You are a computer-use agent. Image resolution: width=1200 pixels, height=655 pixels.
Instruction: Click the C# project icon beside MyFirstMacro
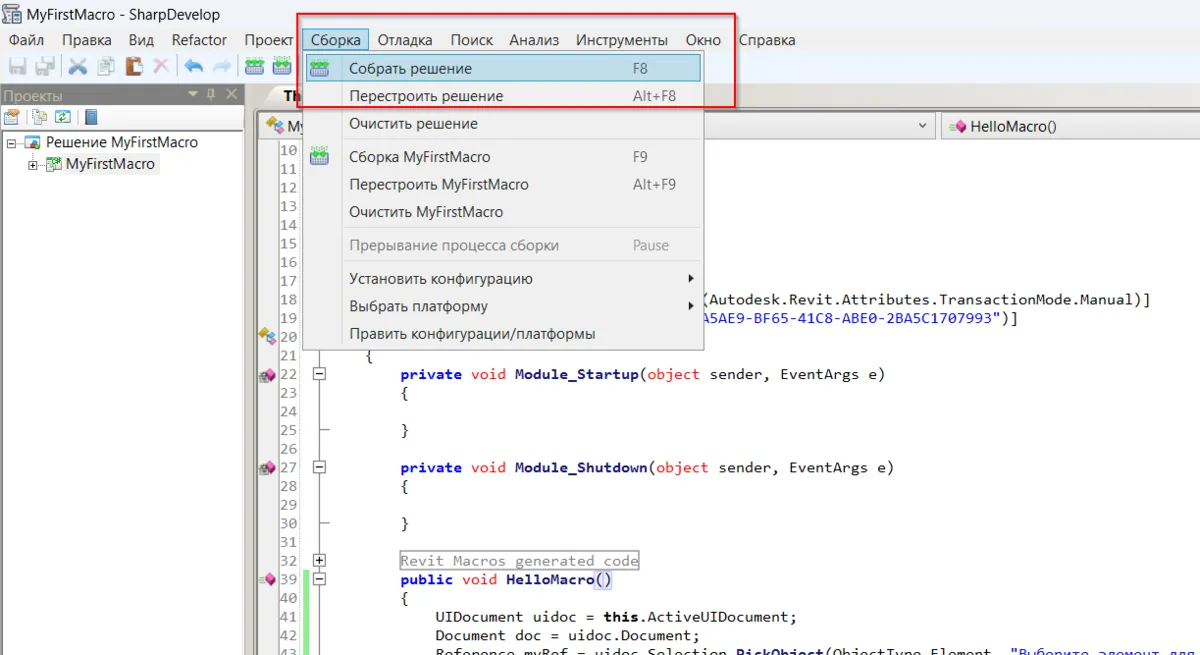click(x=53, y=164)
